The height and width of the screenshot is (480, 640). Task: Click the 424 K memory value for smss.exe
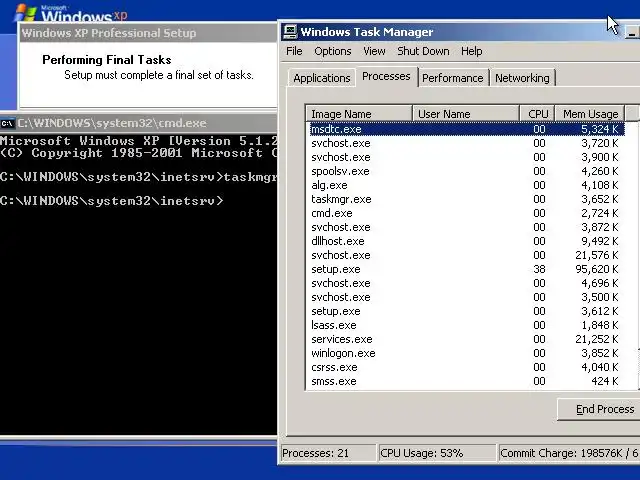[x=604, y=381]
